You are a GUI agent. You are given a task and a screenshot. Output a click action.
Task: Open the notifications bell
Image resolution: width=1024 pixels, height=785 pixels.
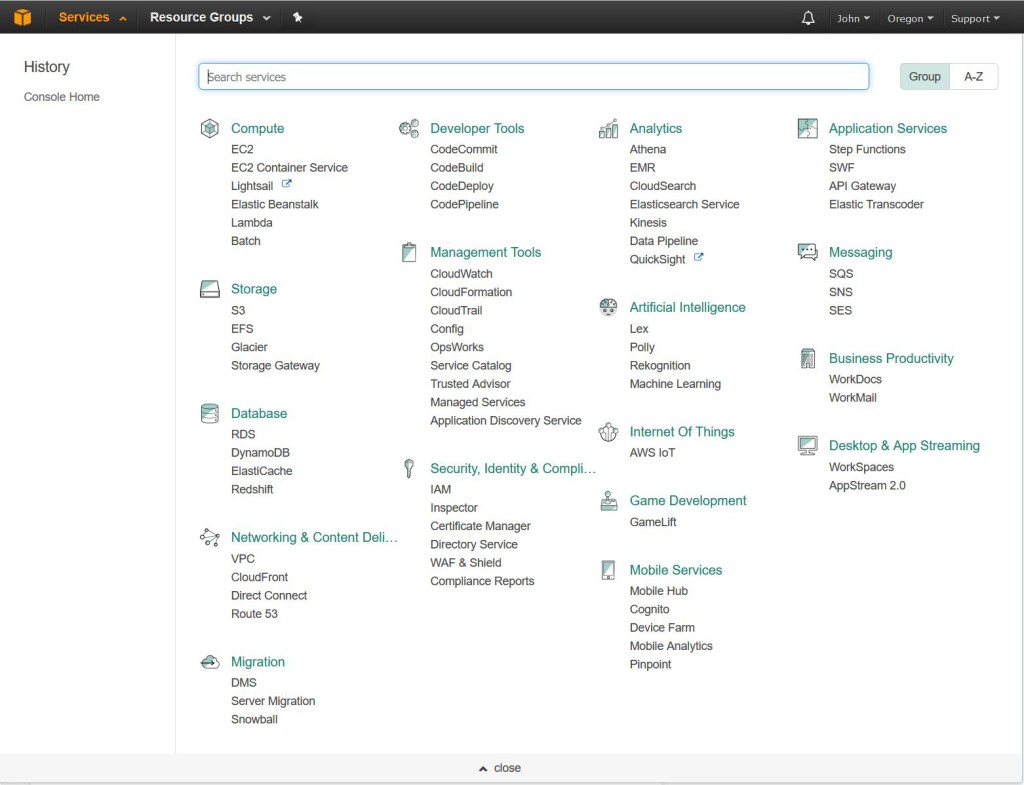(808, 18)
